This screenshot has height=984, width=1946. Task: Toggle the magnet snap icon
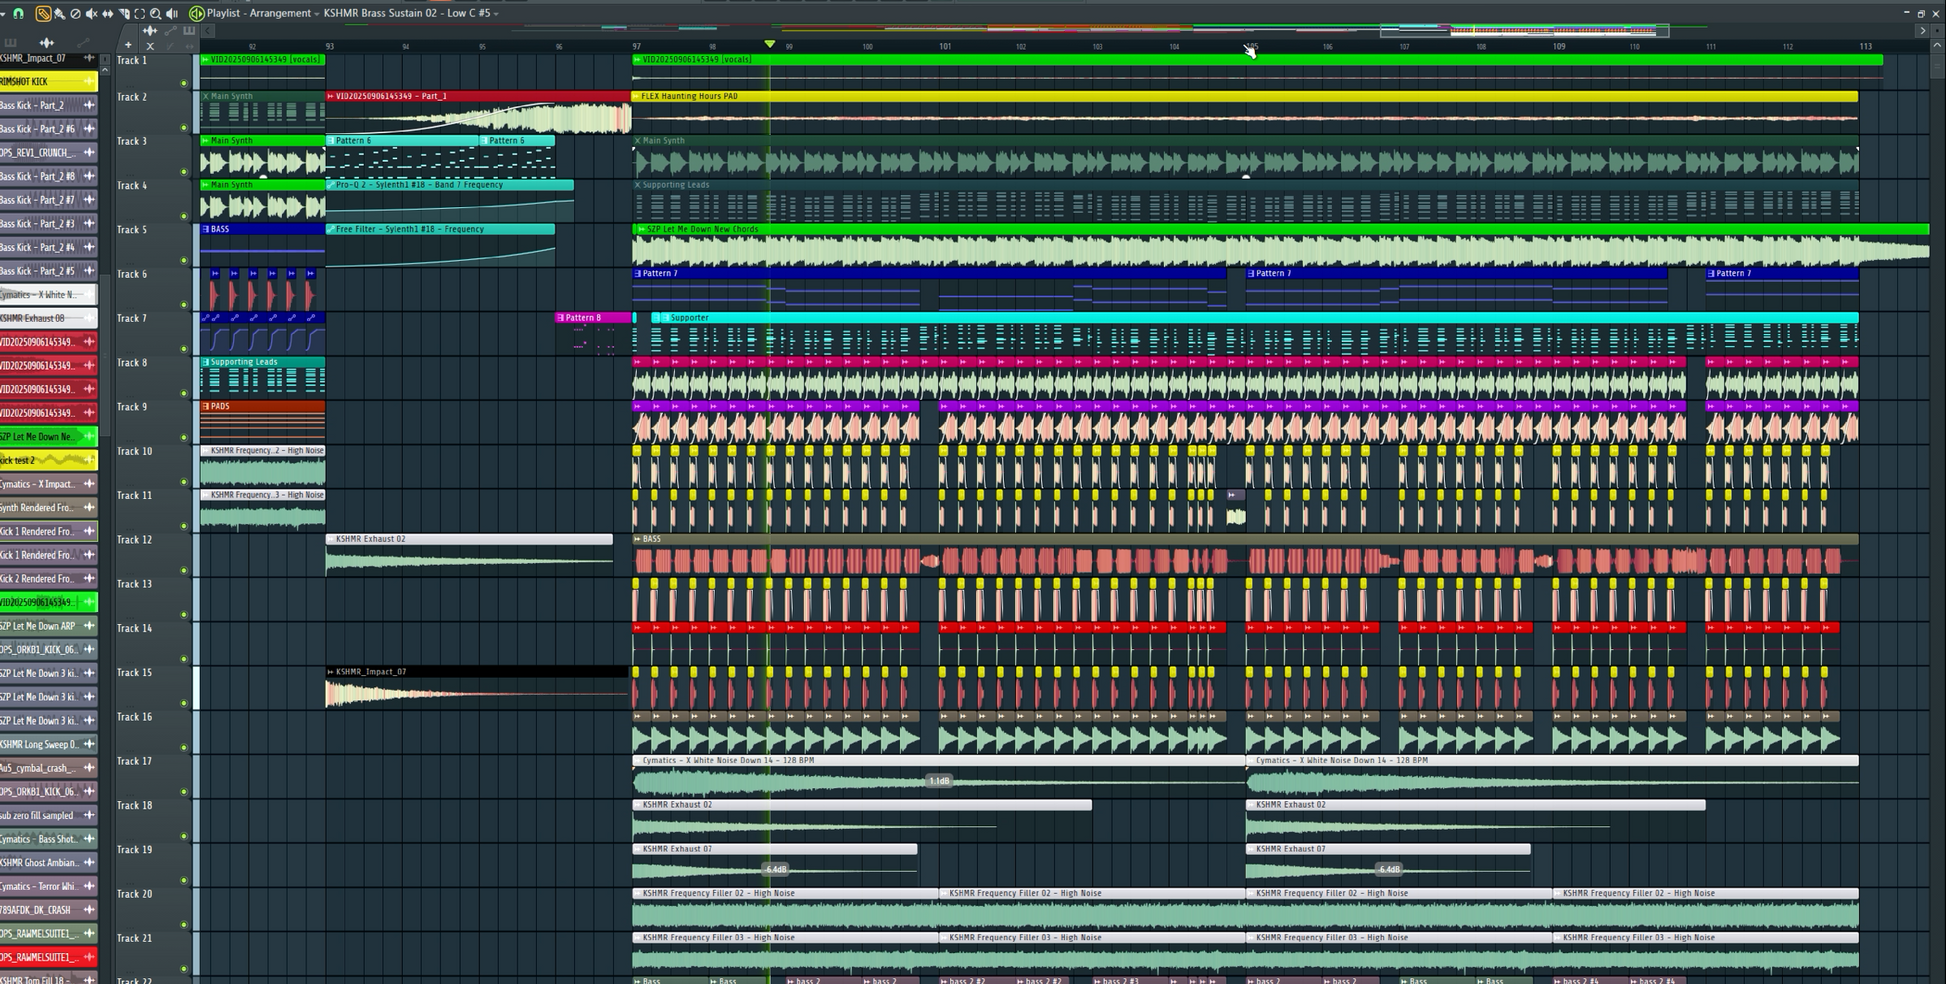click(x=18, y=13)
